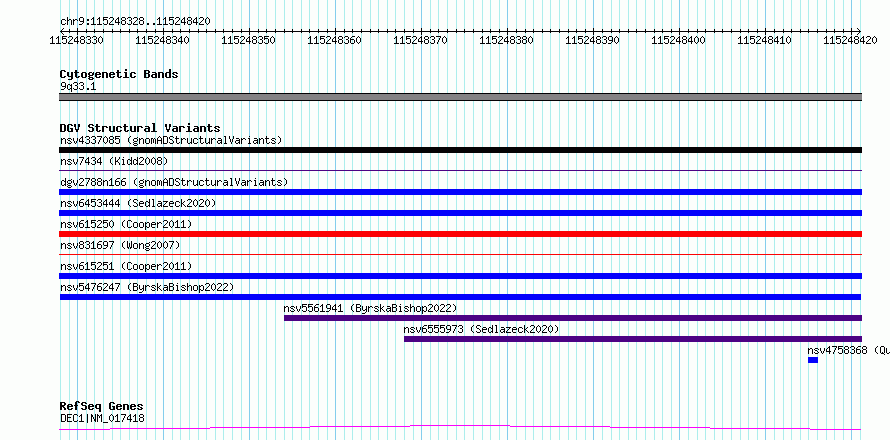890x440 pixels.
Task: Click ruler coordinate 115248380
Action: [x=507, y=40]
